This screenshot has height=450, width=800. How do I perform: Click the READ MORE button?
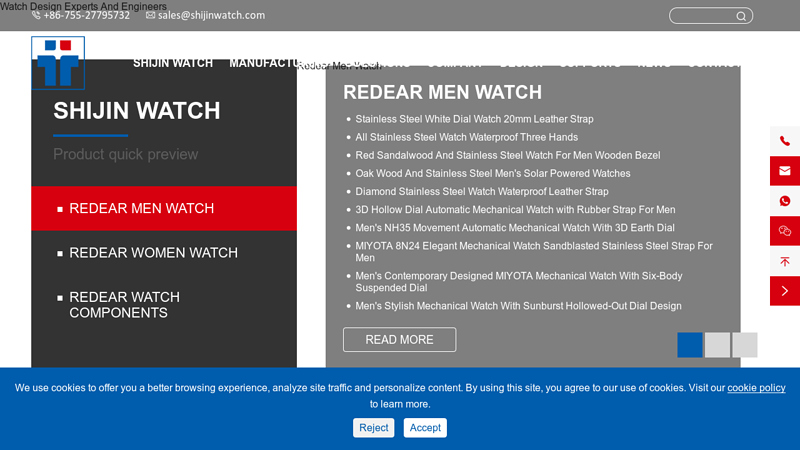(399, 340)
